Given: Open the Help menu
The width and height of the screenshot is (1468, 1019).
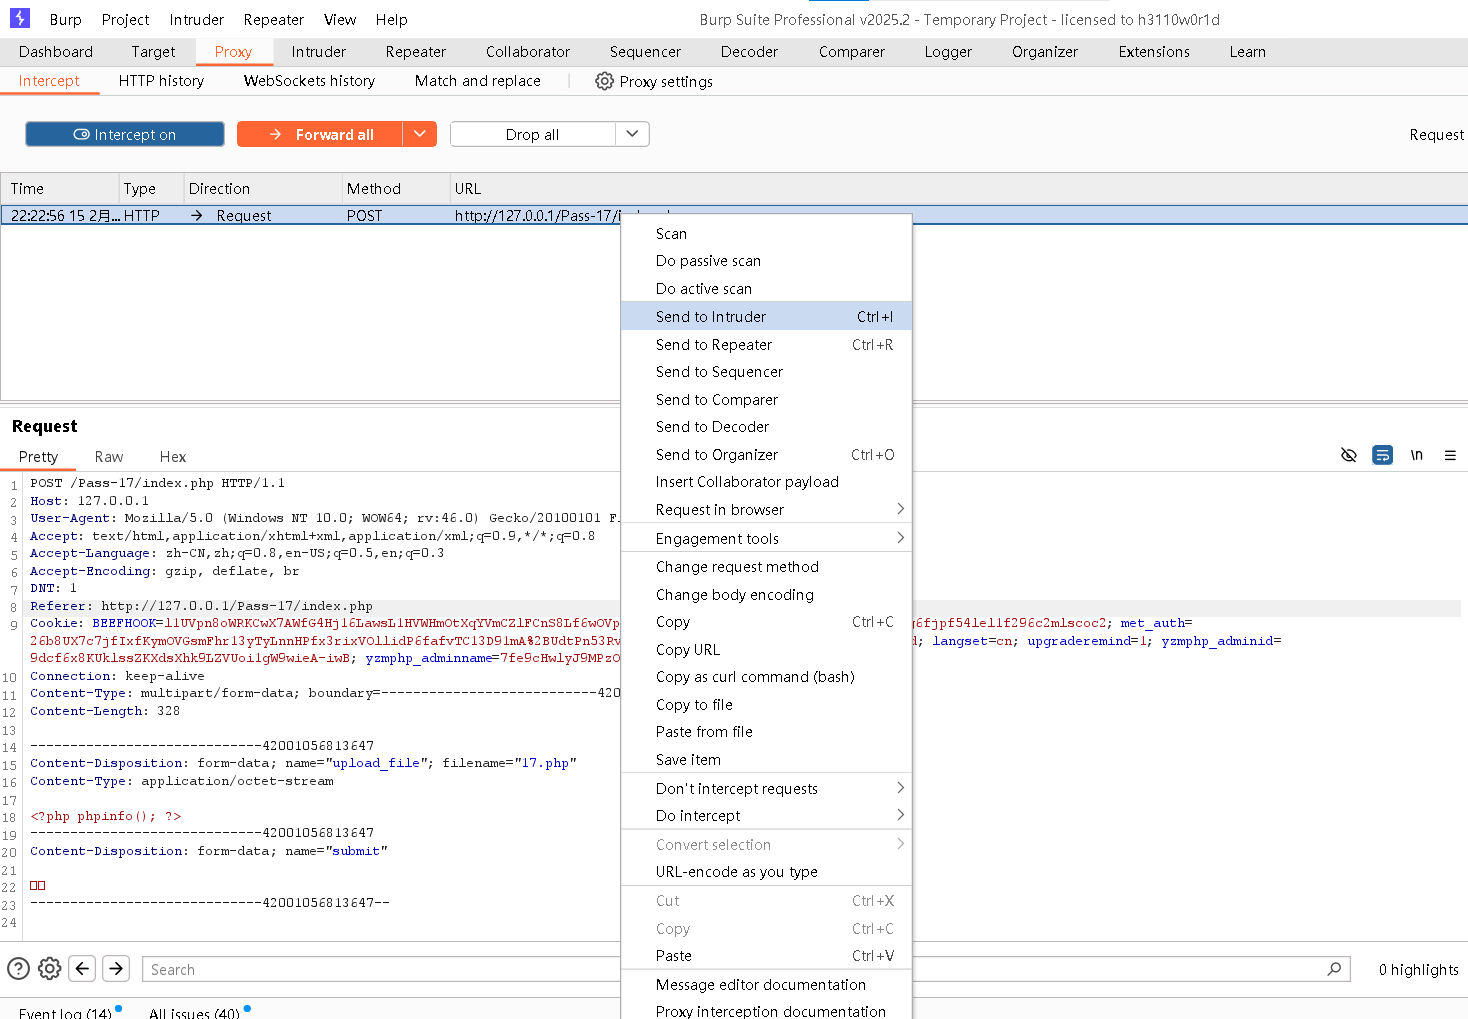Looking at the screenshot, I should click(392, 19).
